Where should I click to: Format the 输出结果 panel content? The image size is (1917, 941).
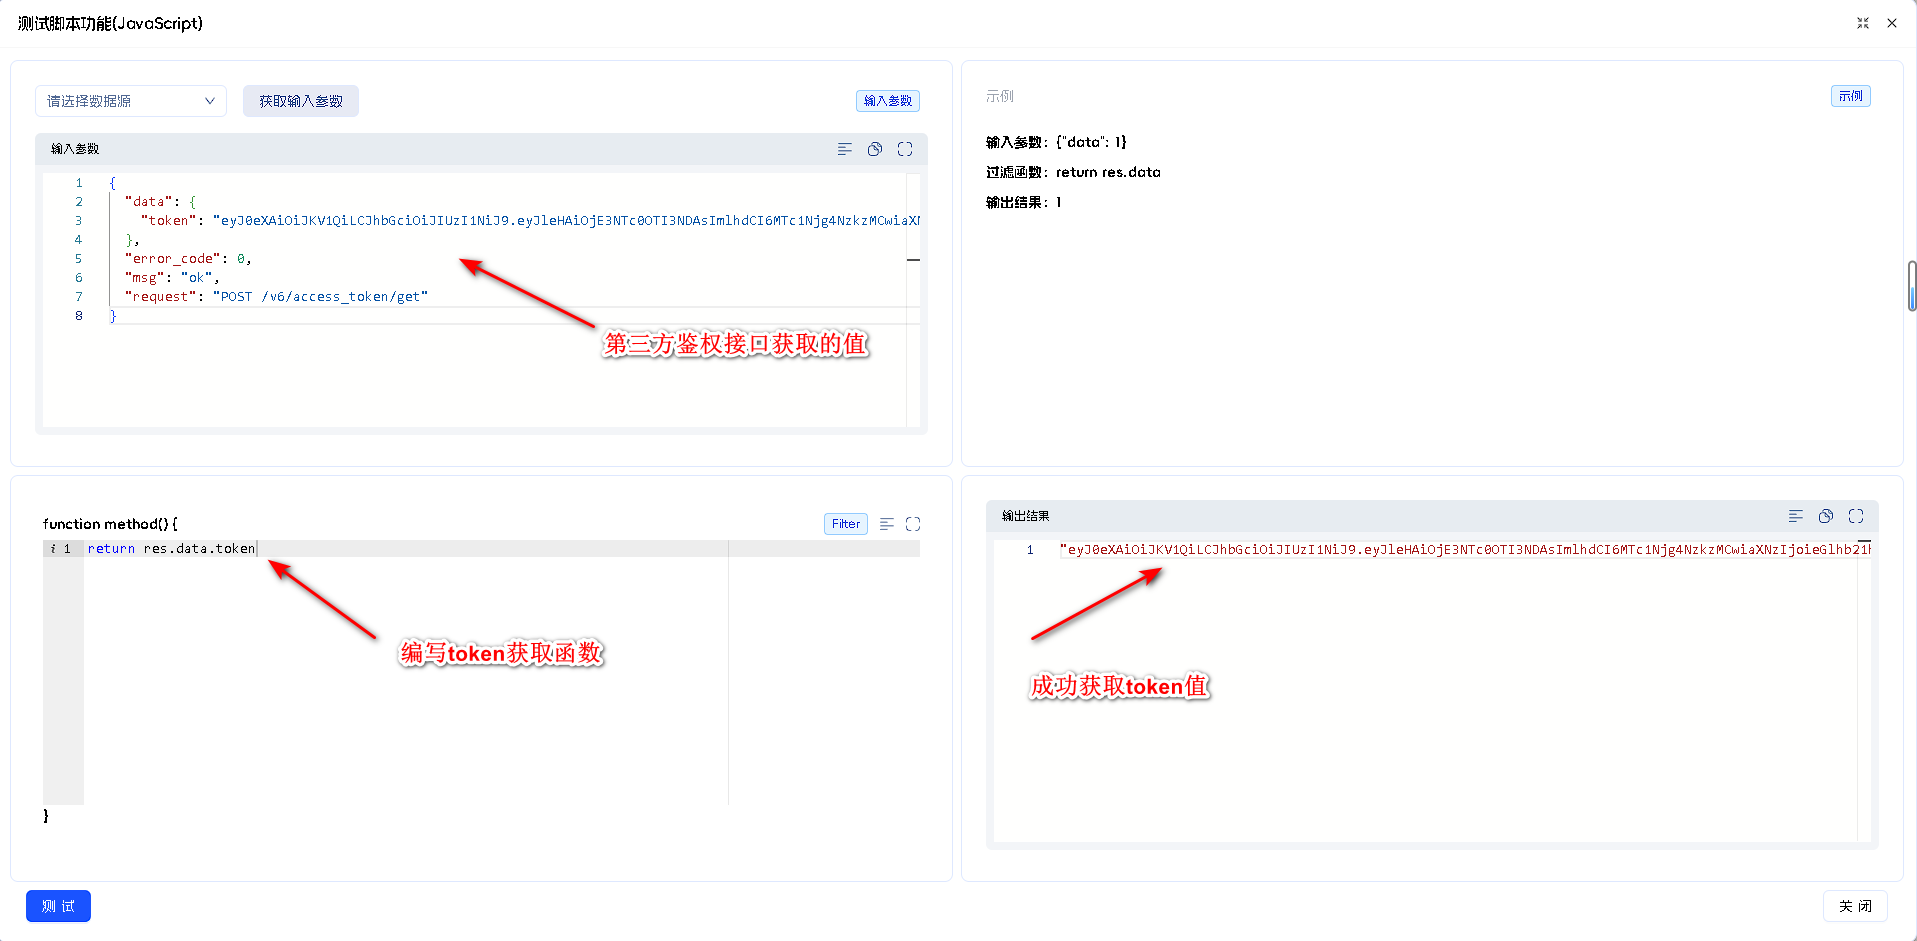[x=1796, y=516]
